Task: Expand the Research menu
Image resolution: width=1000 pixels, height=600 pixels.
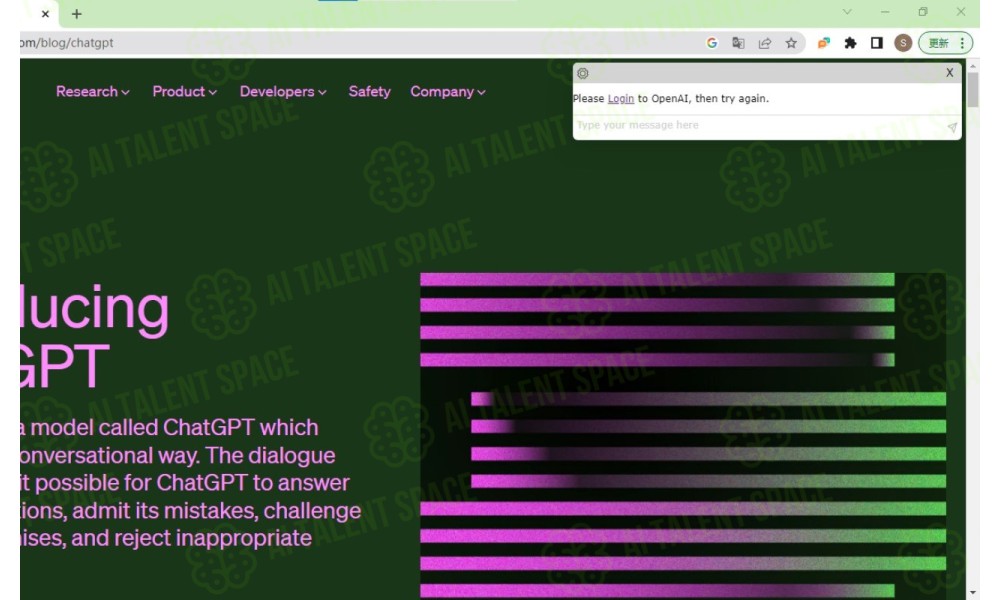Action: (x=92, y=92)
